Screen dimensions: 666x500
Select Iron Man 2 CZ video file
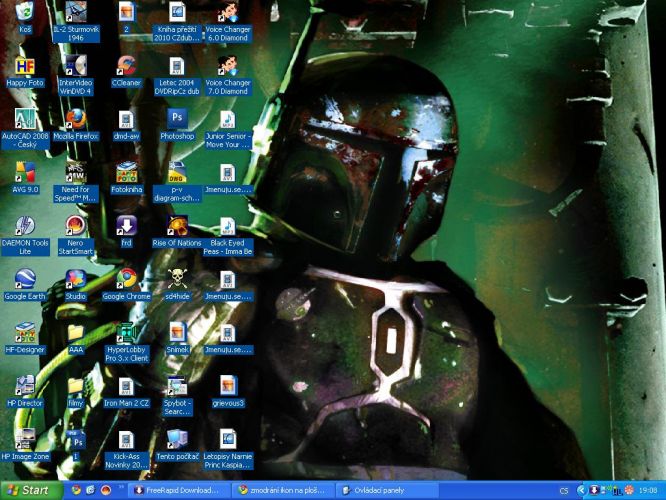pos(127,393)
